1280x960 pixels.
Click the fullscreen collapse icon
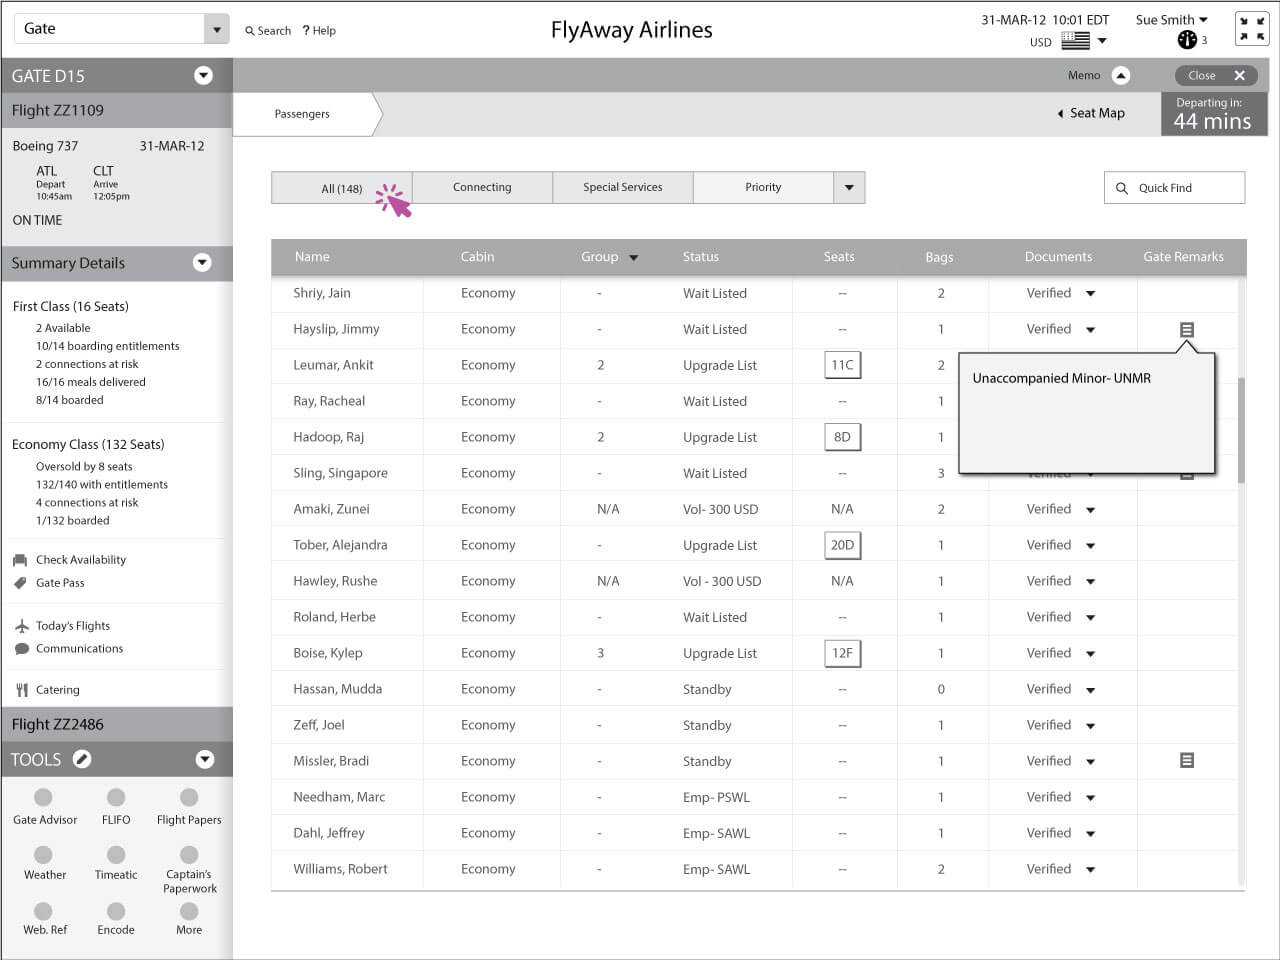click(1251, 29)
